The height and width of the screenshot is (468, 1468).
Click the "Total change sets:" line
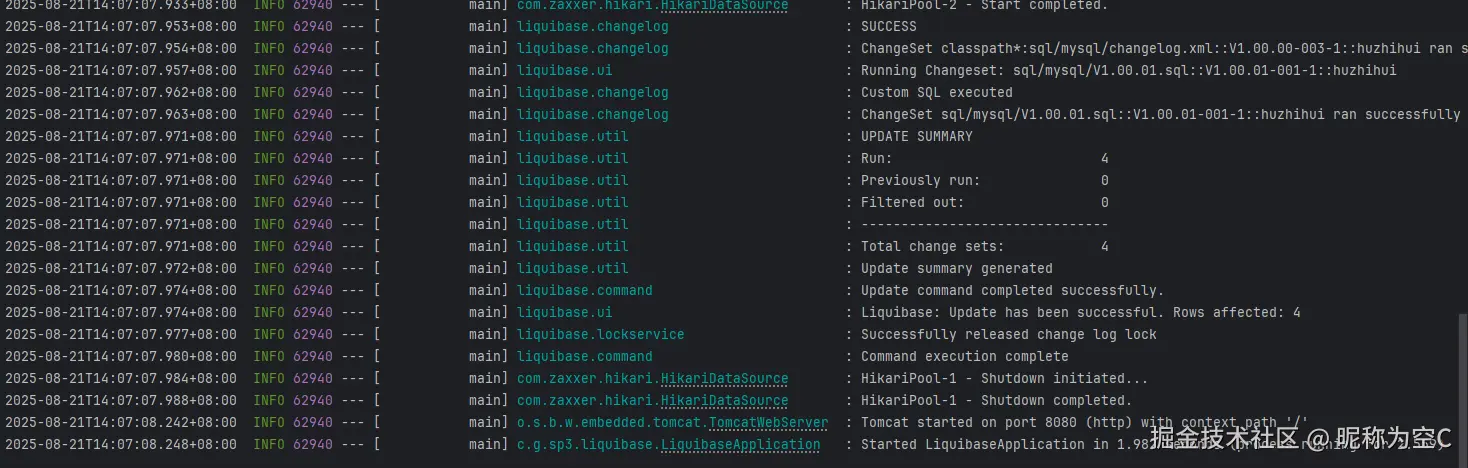(932, 247)
